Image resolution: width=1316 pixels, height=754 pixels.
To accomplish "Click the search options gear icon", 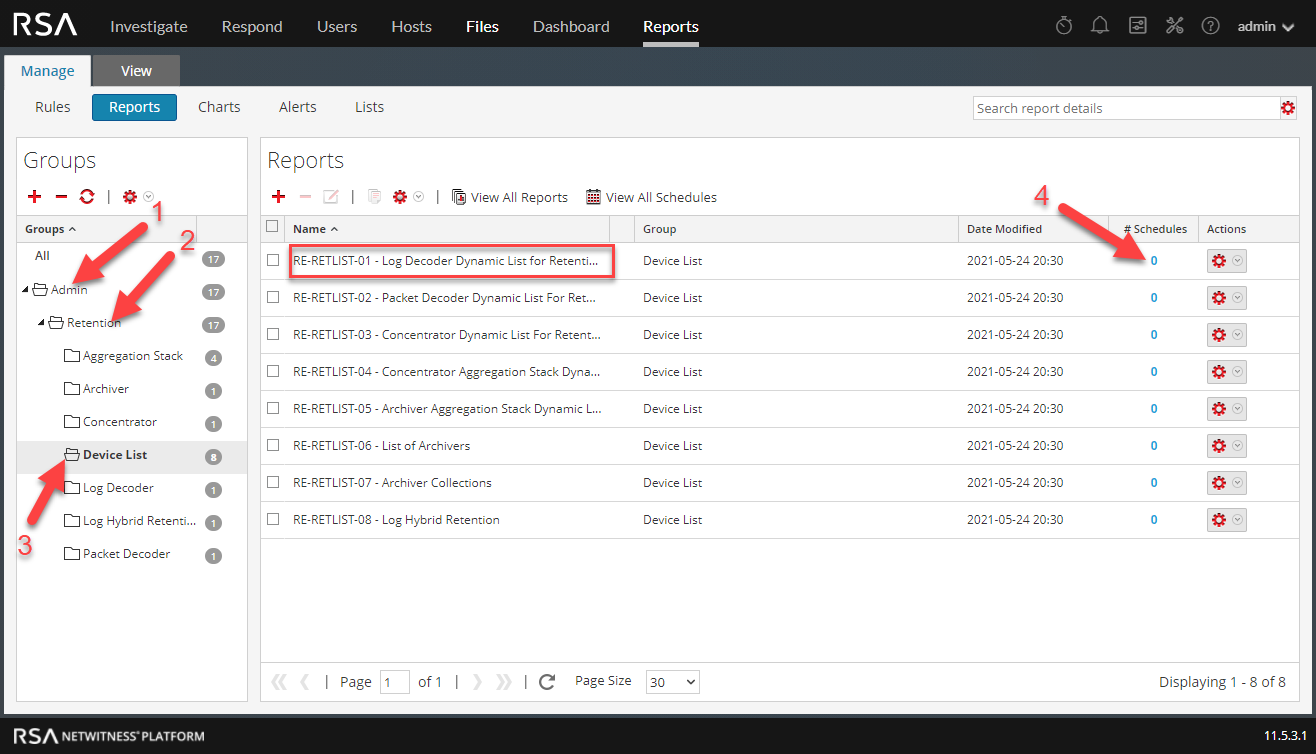I will [1288, 108].
